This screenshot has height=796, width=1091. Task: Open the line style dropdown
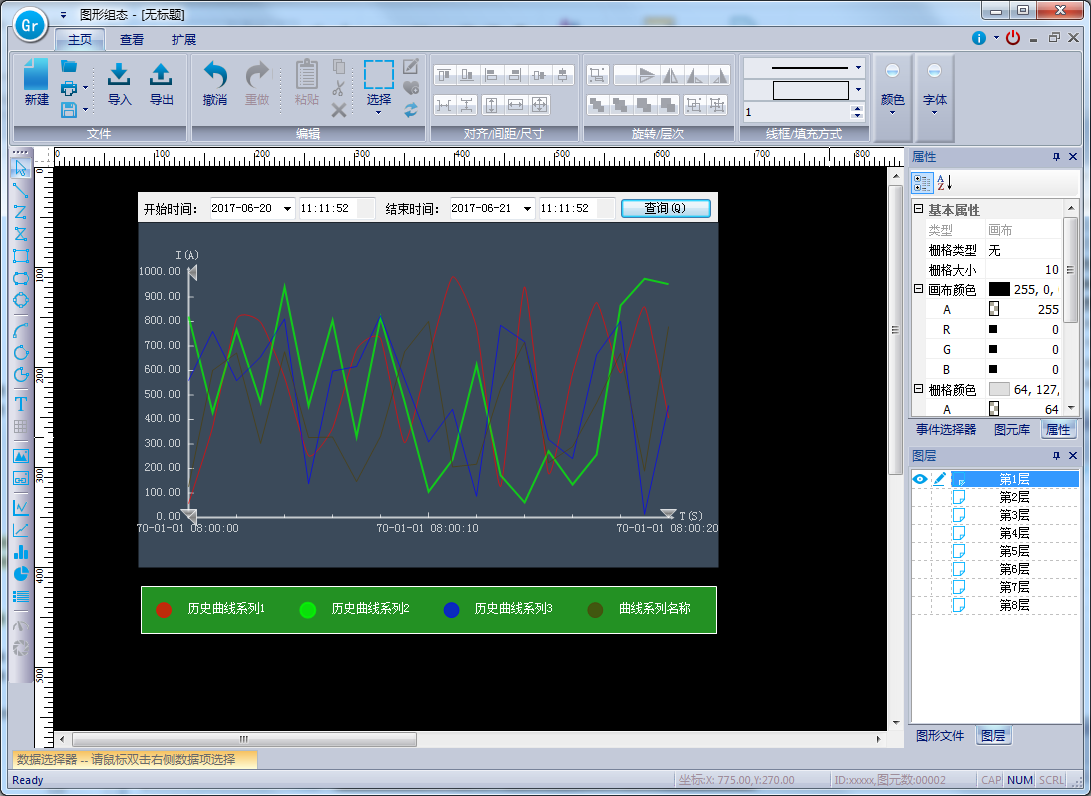click(859, 68)
